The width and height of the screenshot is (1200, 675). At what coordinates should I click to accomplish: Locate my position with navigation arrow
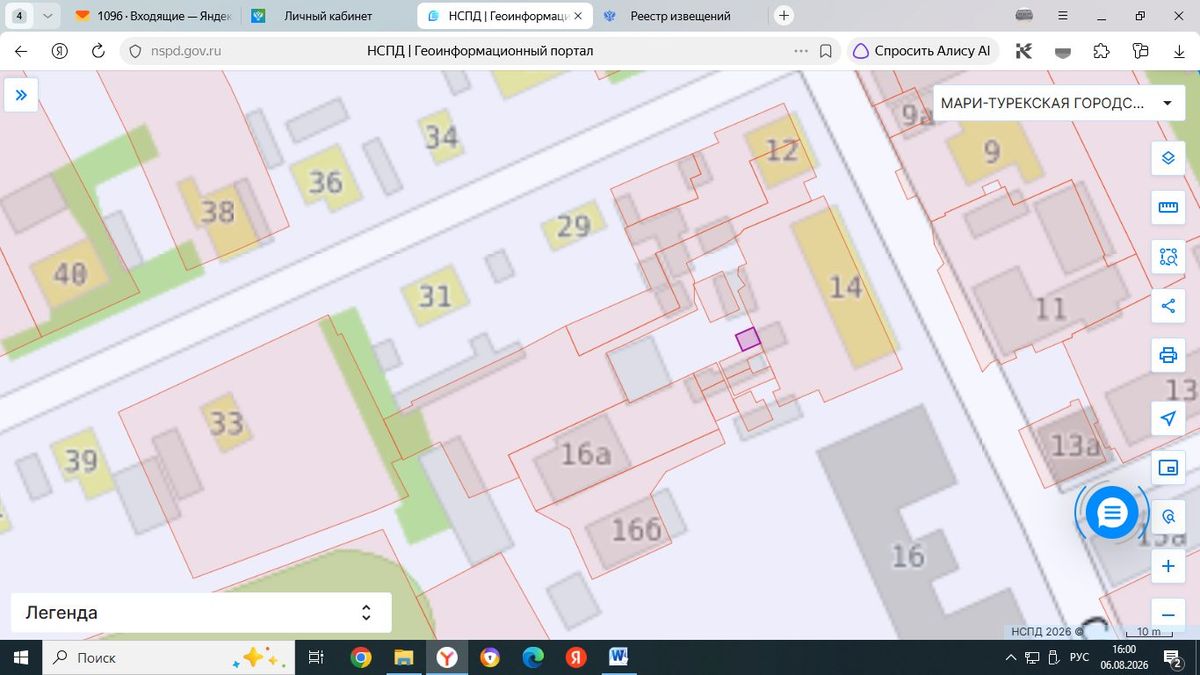point(1167,418)
